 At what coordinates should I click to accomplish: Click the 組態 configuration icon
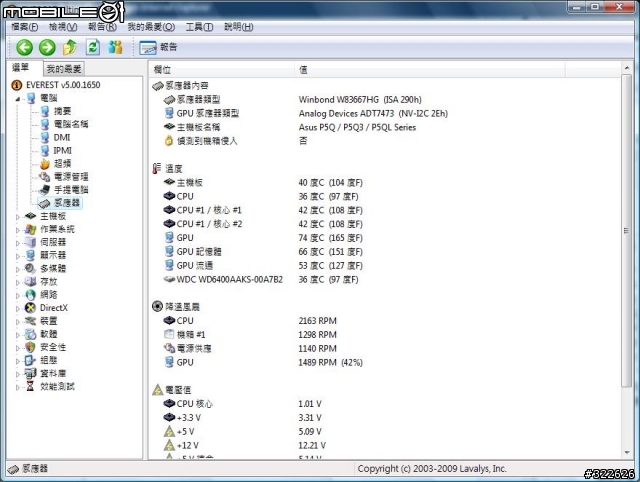[30, 360]
